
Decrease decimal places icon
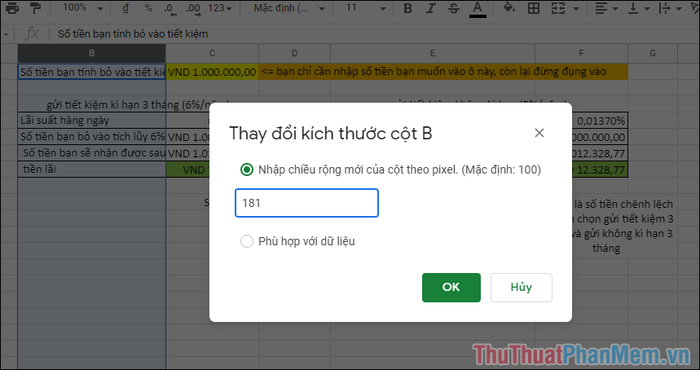pyautogui.click(x=171, y=8)
